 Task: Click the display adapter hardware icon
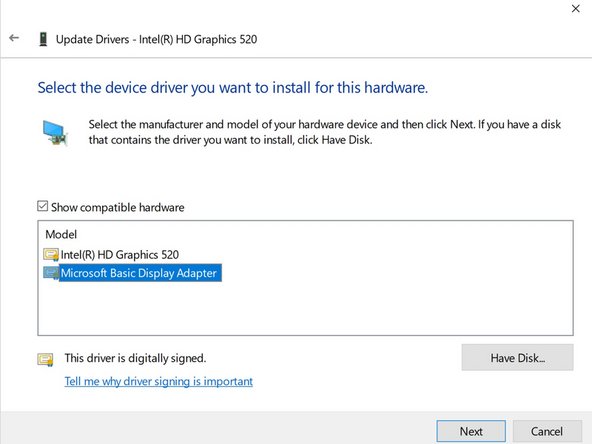point(55,133)
